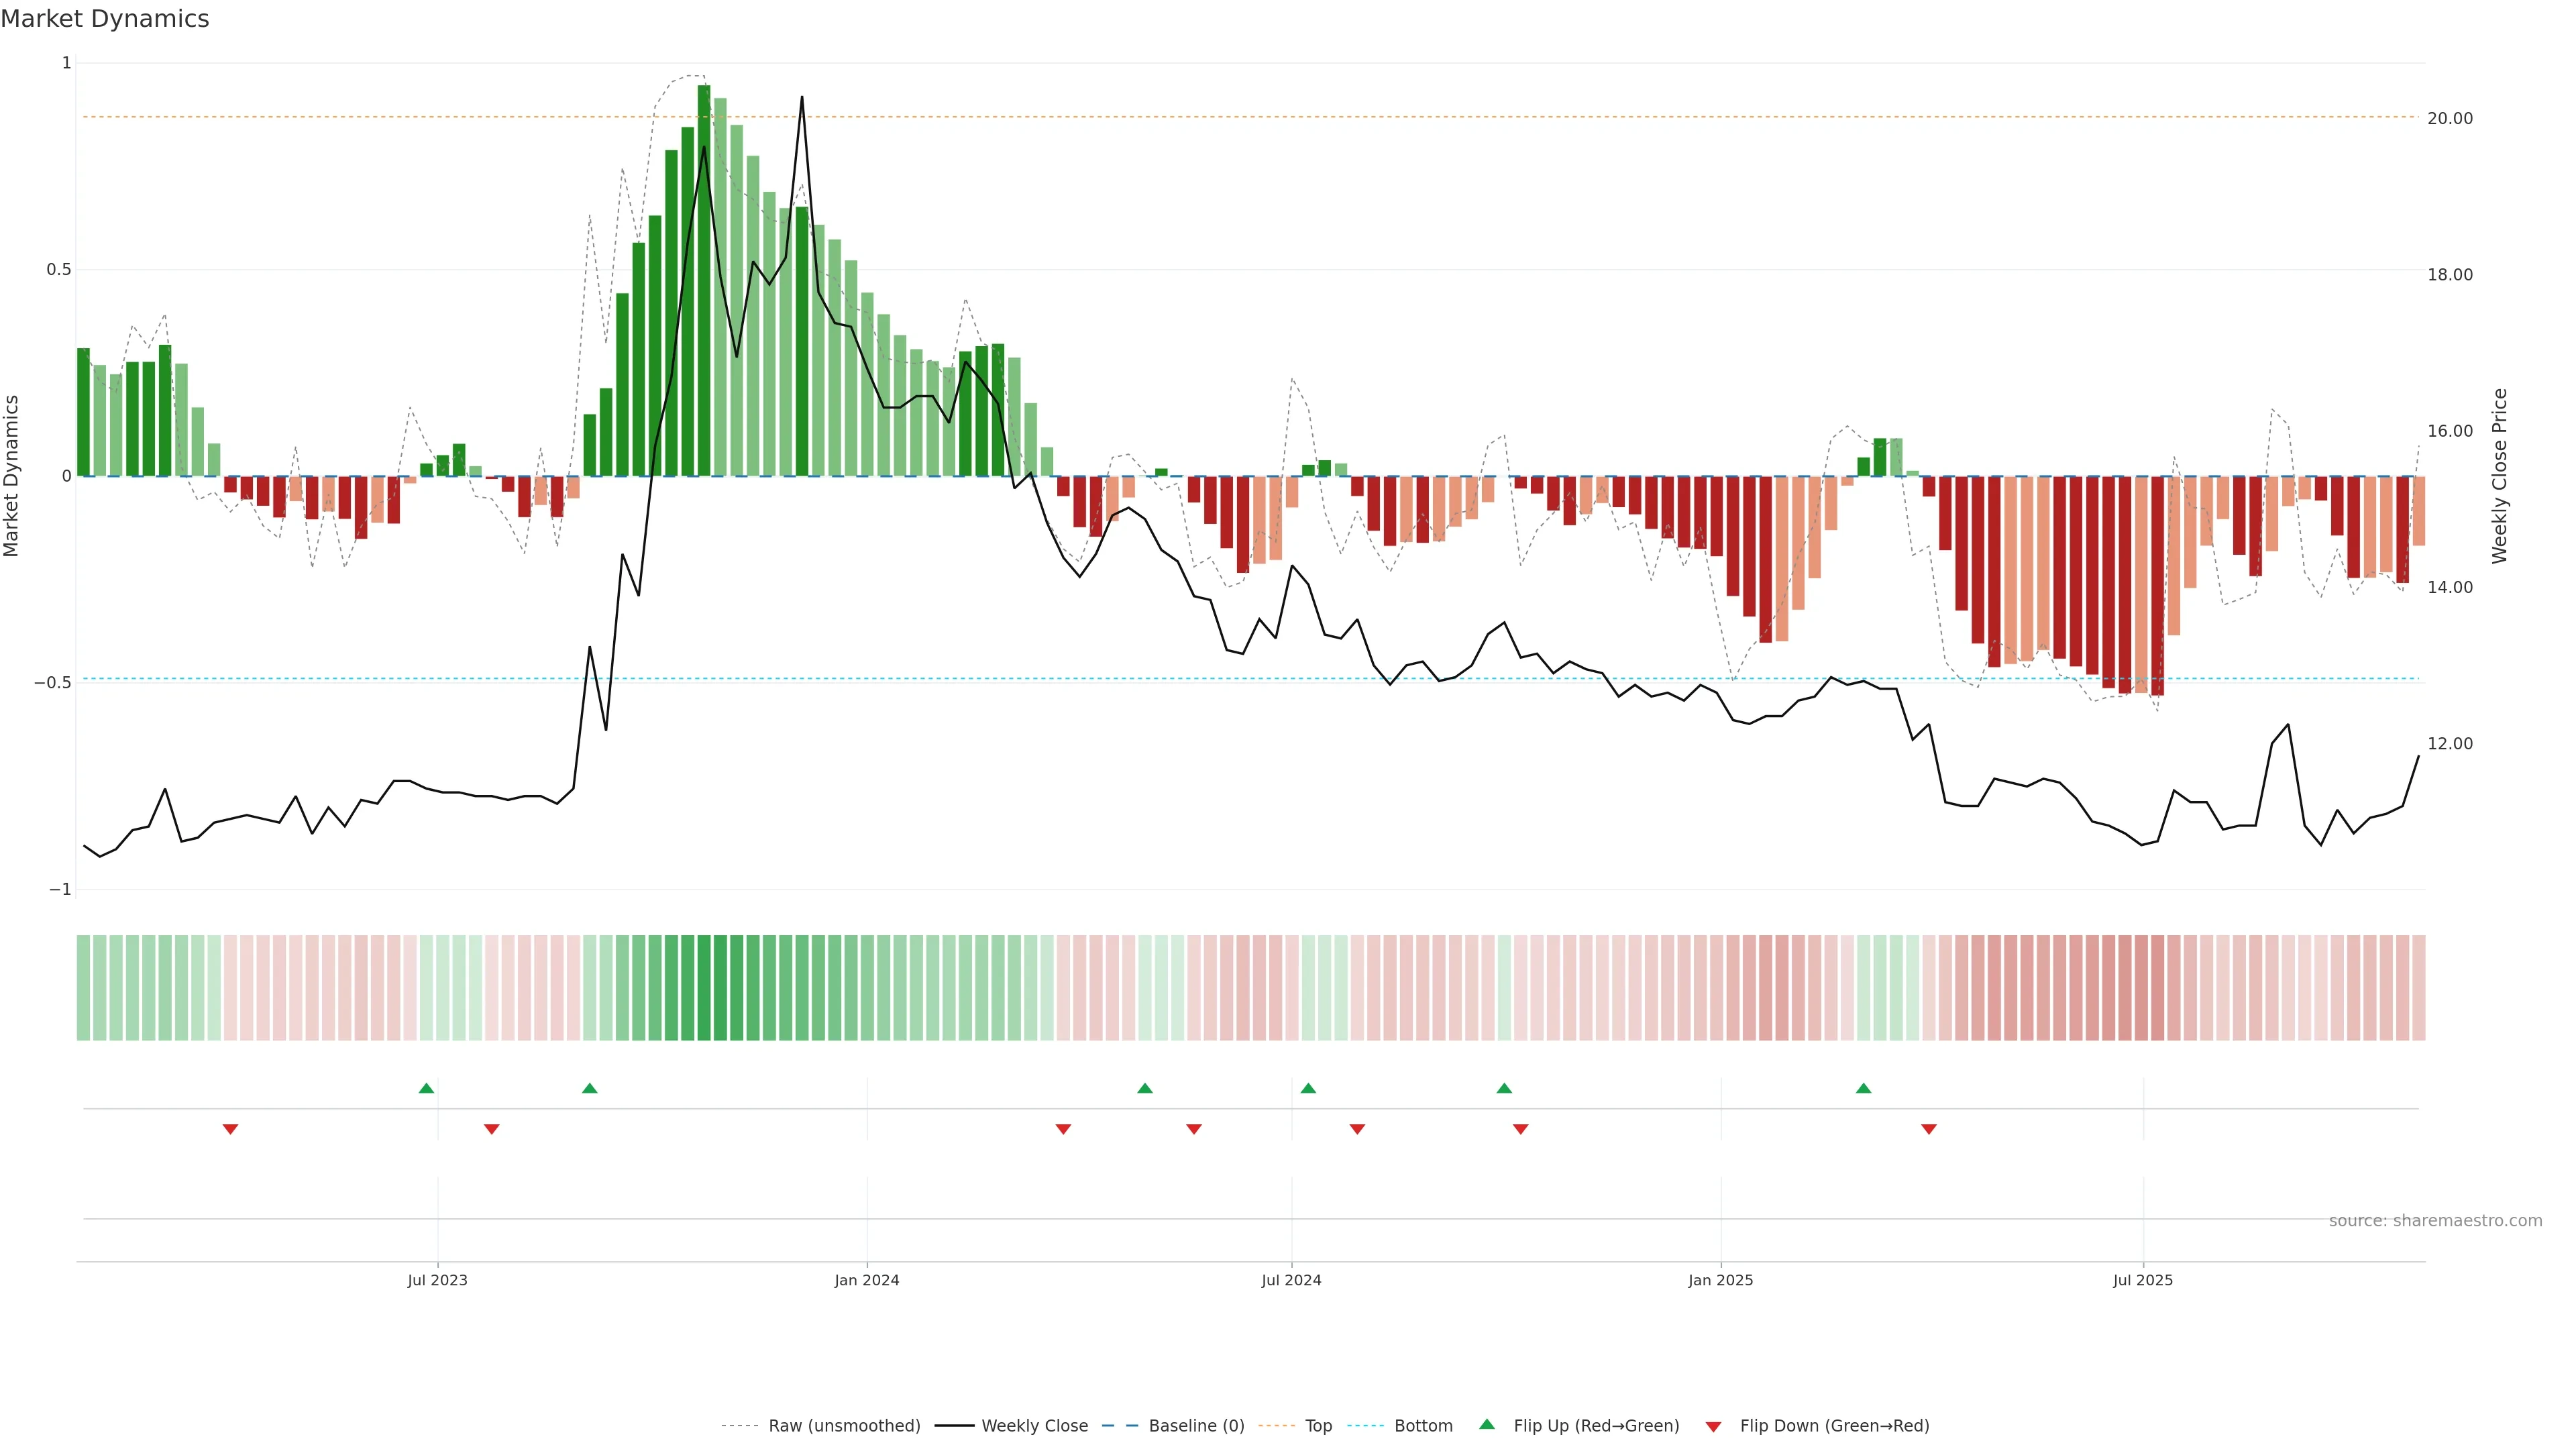The width and height of the screenshot is (2576, 1449).
Task: Click the rightmost green Flip Up triangle marker
Action: (x=1863, y=1088)
